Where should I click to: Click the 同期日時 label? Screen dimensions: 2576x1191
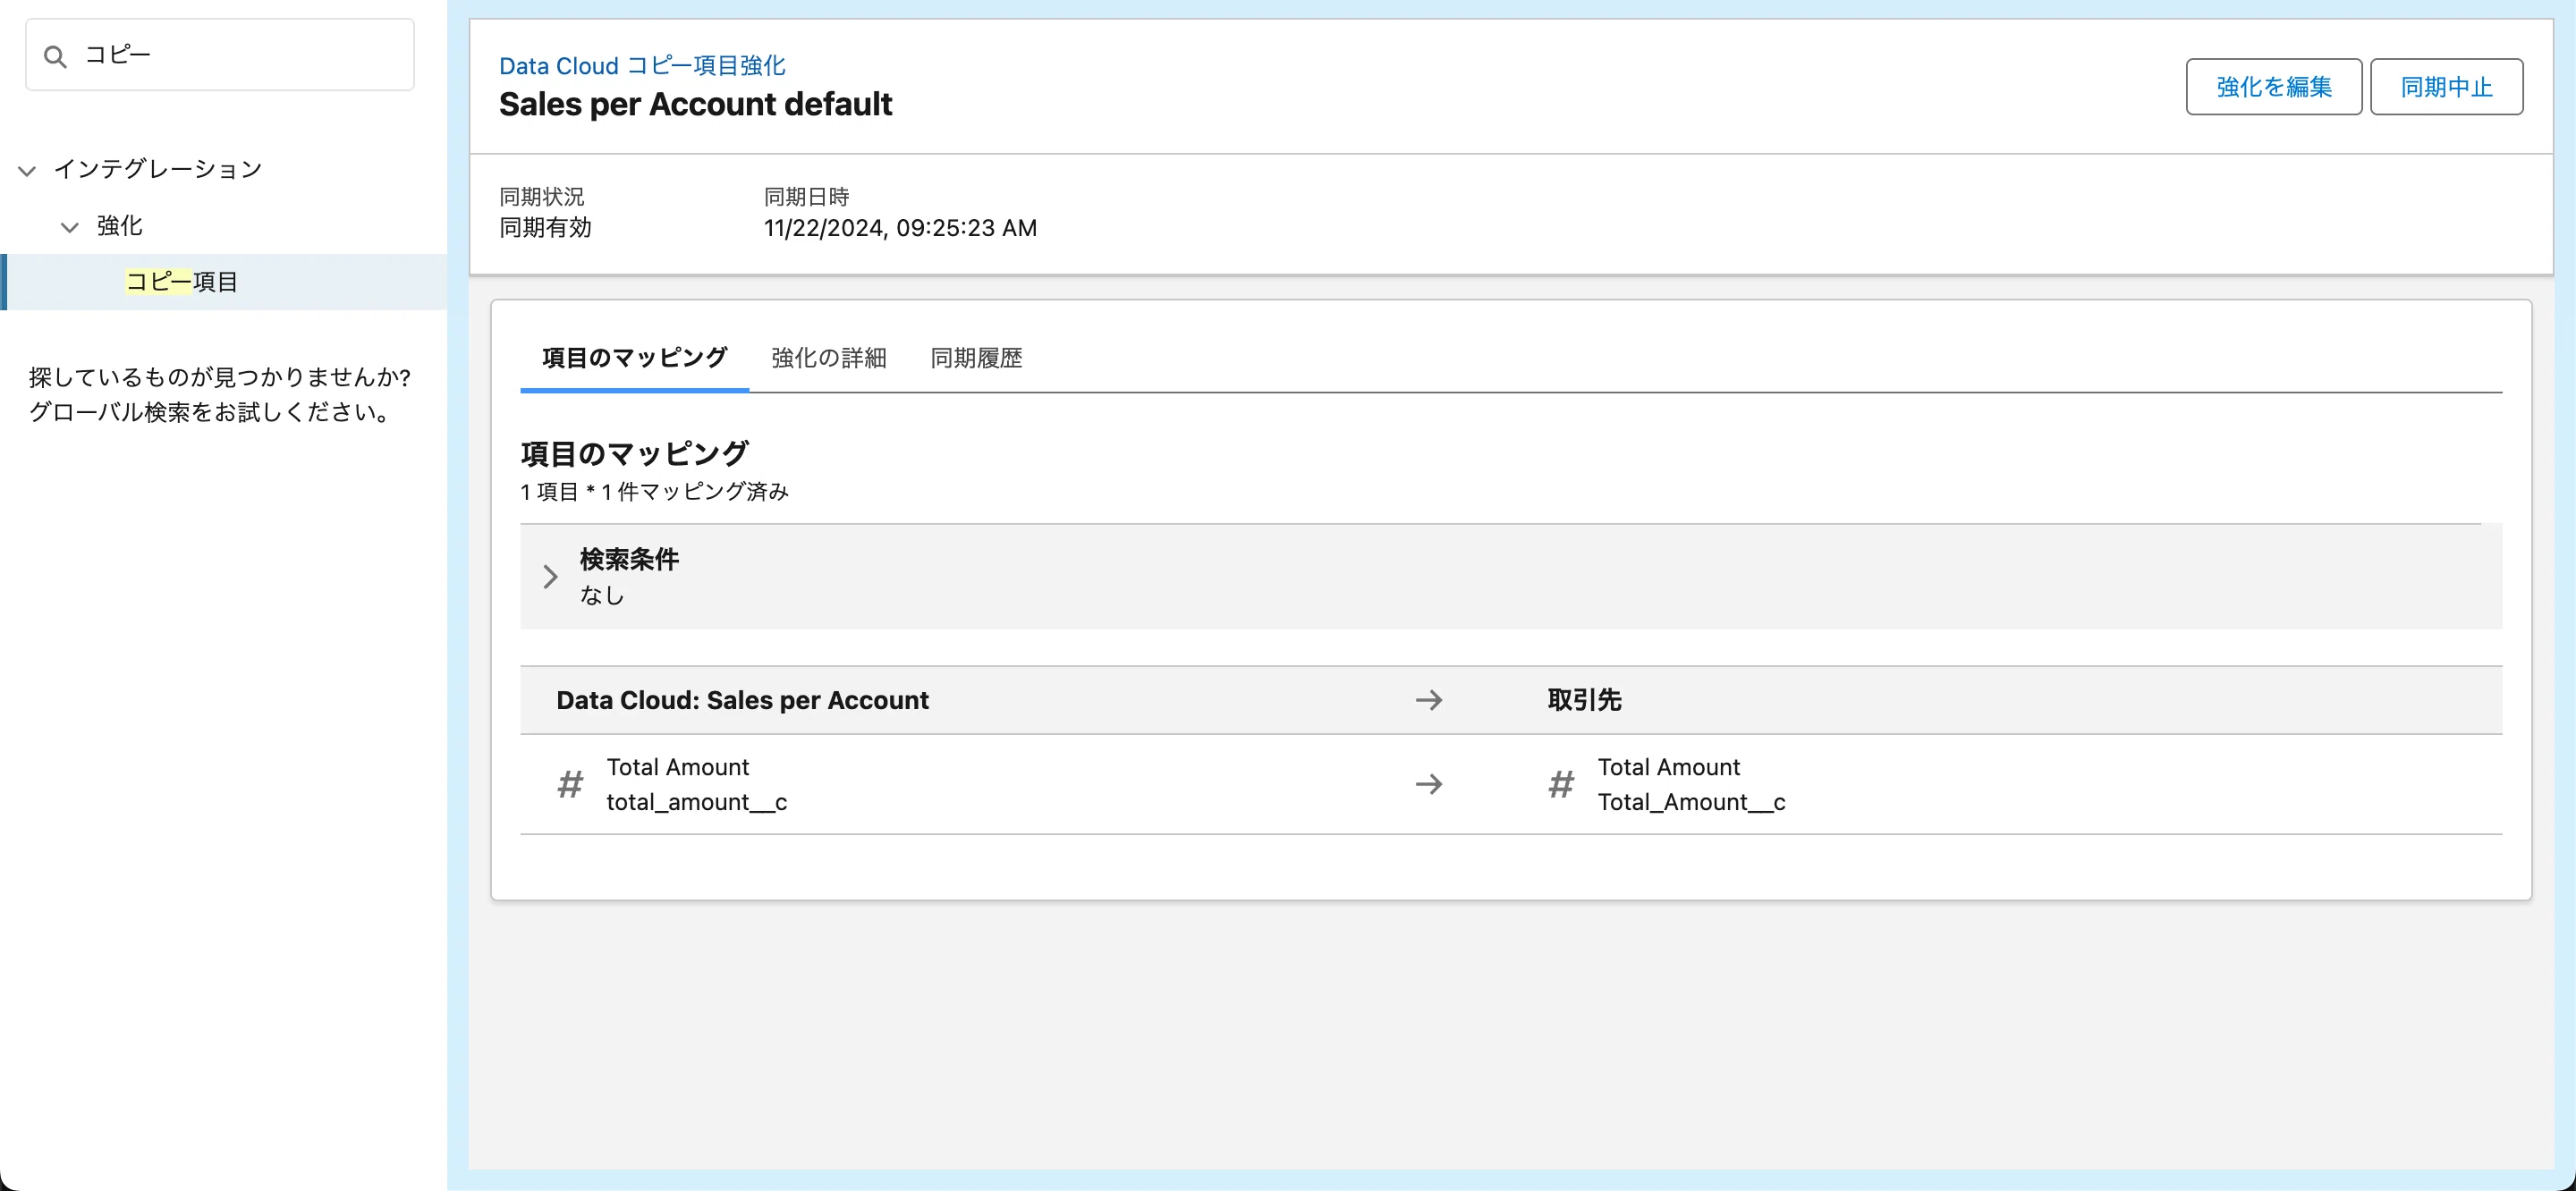[806, 197]
